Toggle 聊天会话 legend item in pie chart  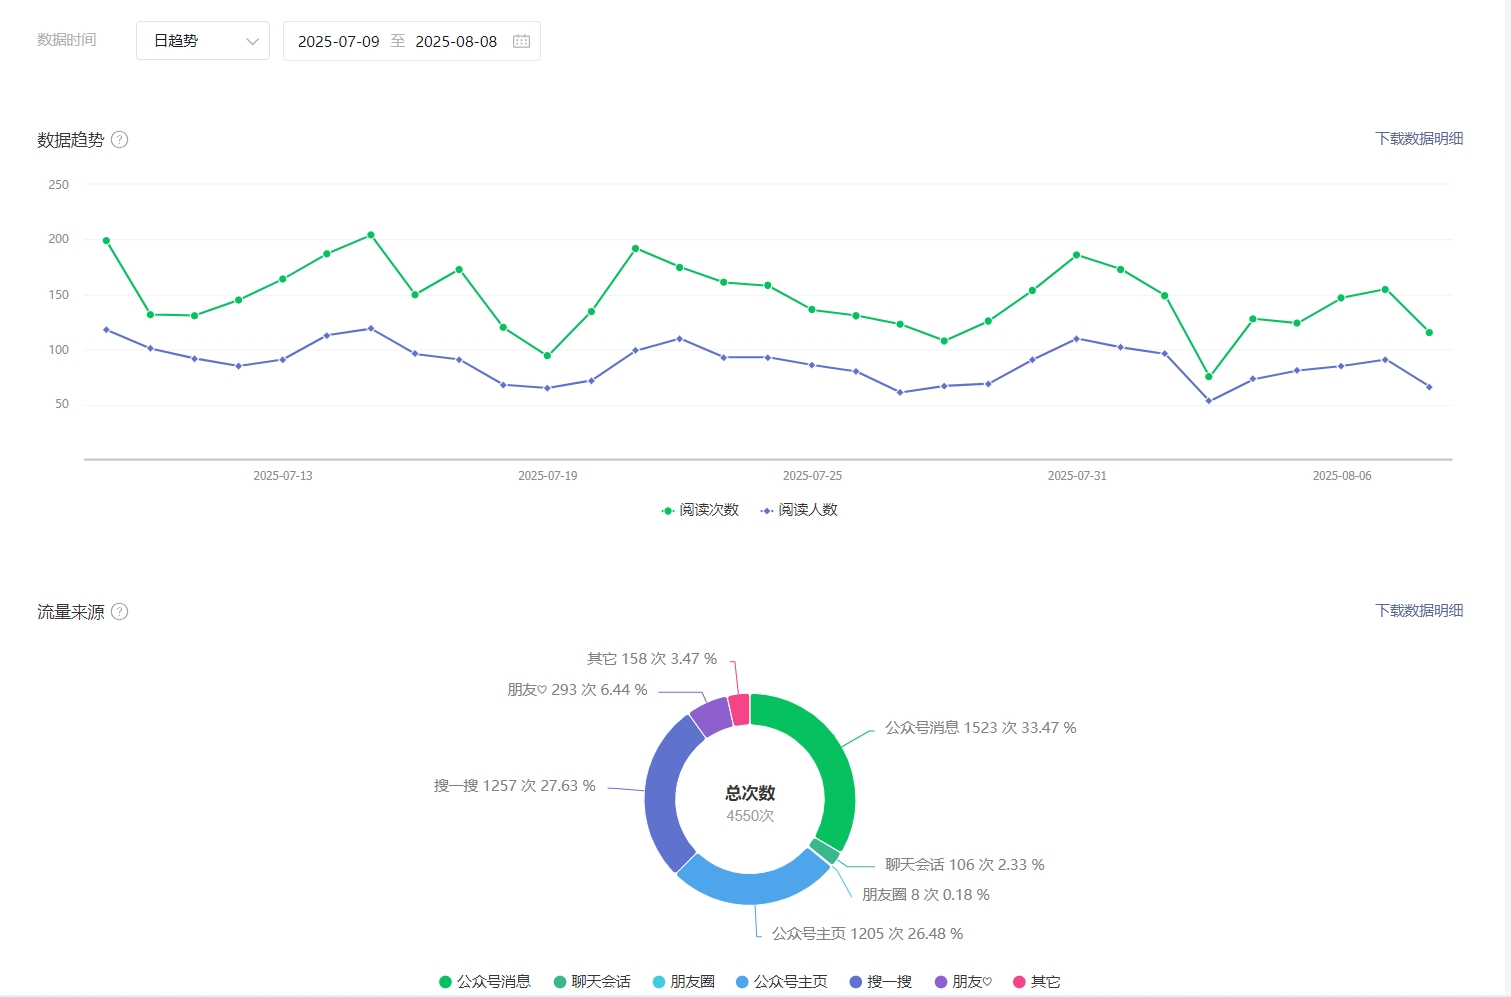pyautogui.click(x=592, y=982)
